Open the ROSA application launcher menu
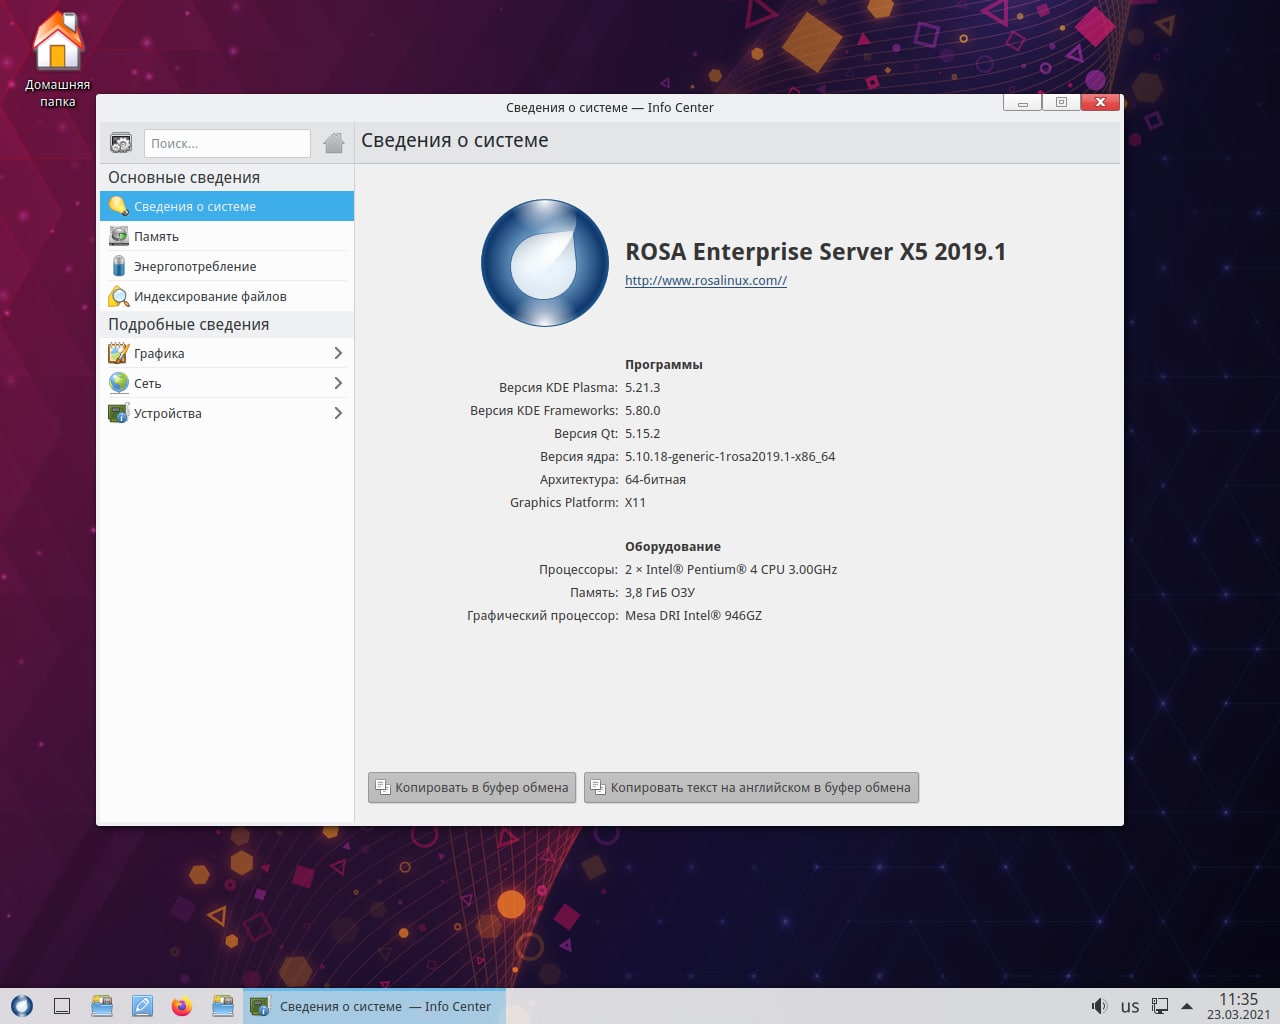This screenshot has width=1280, height=1024. tap(22, 1006)
